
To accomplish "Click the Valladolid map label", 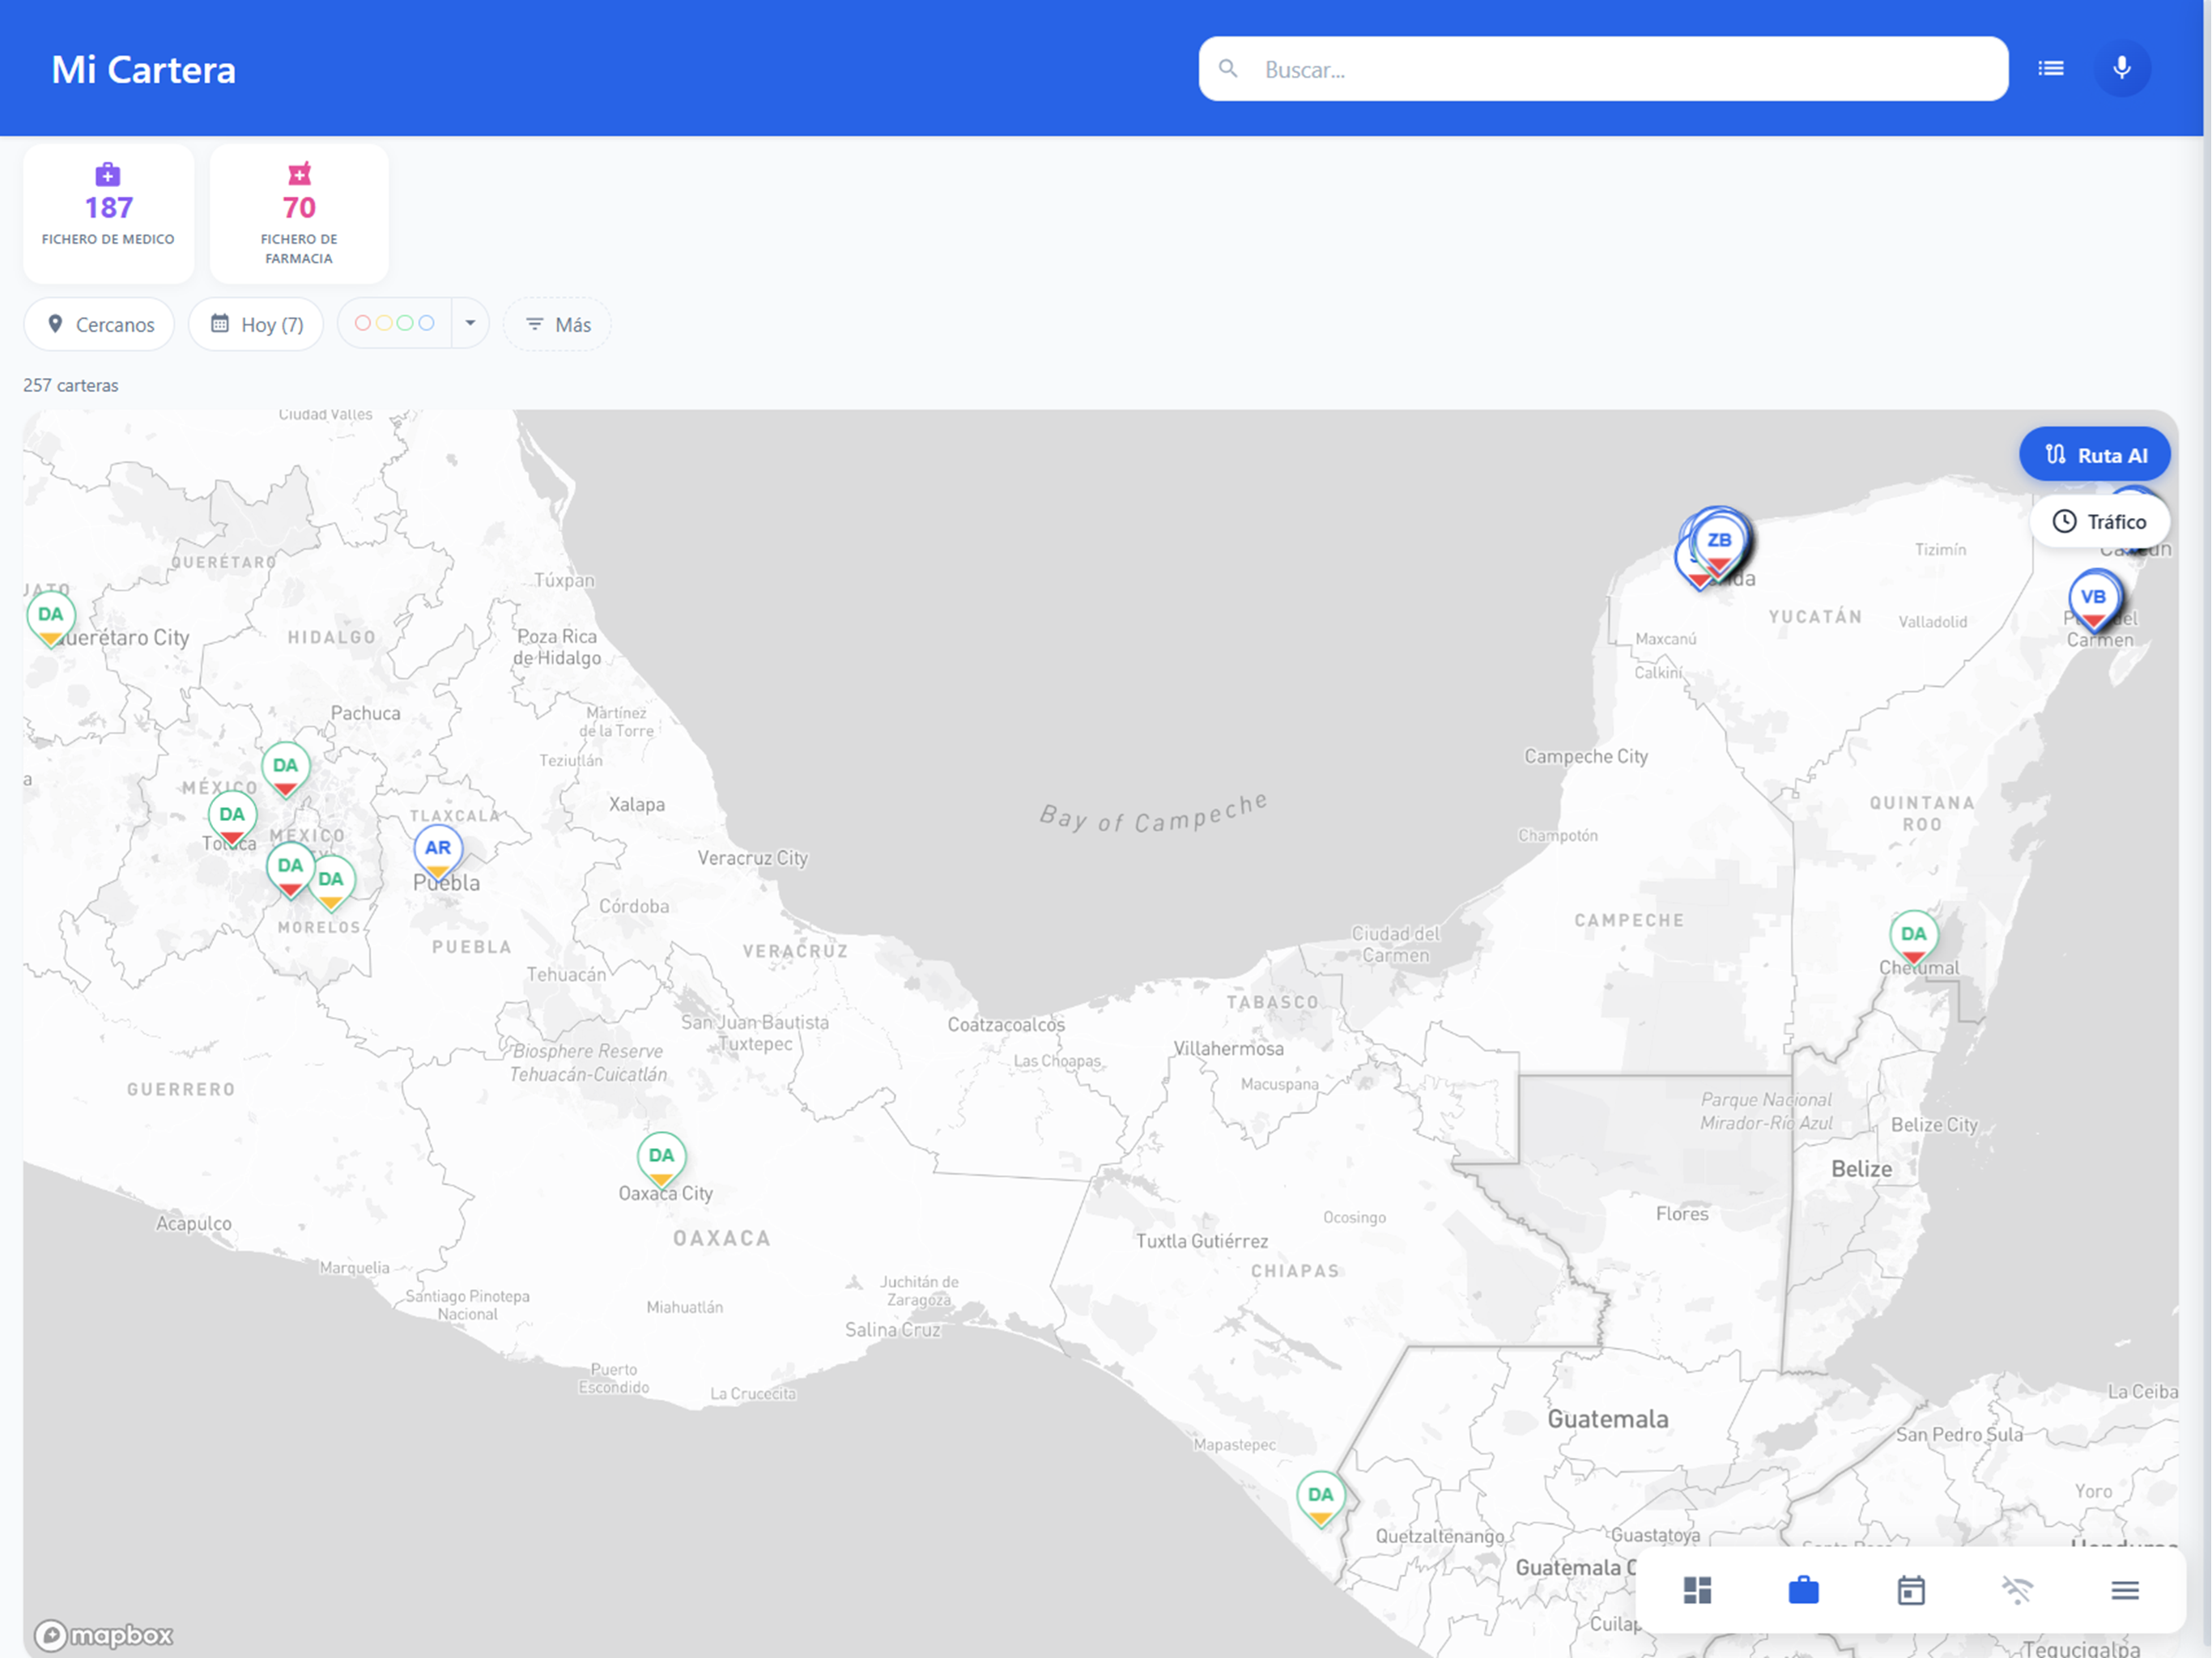I will click(1932, 621).
